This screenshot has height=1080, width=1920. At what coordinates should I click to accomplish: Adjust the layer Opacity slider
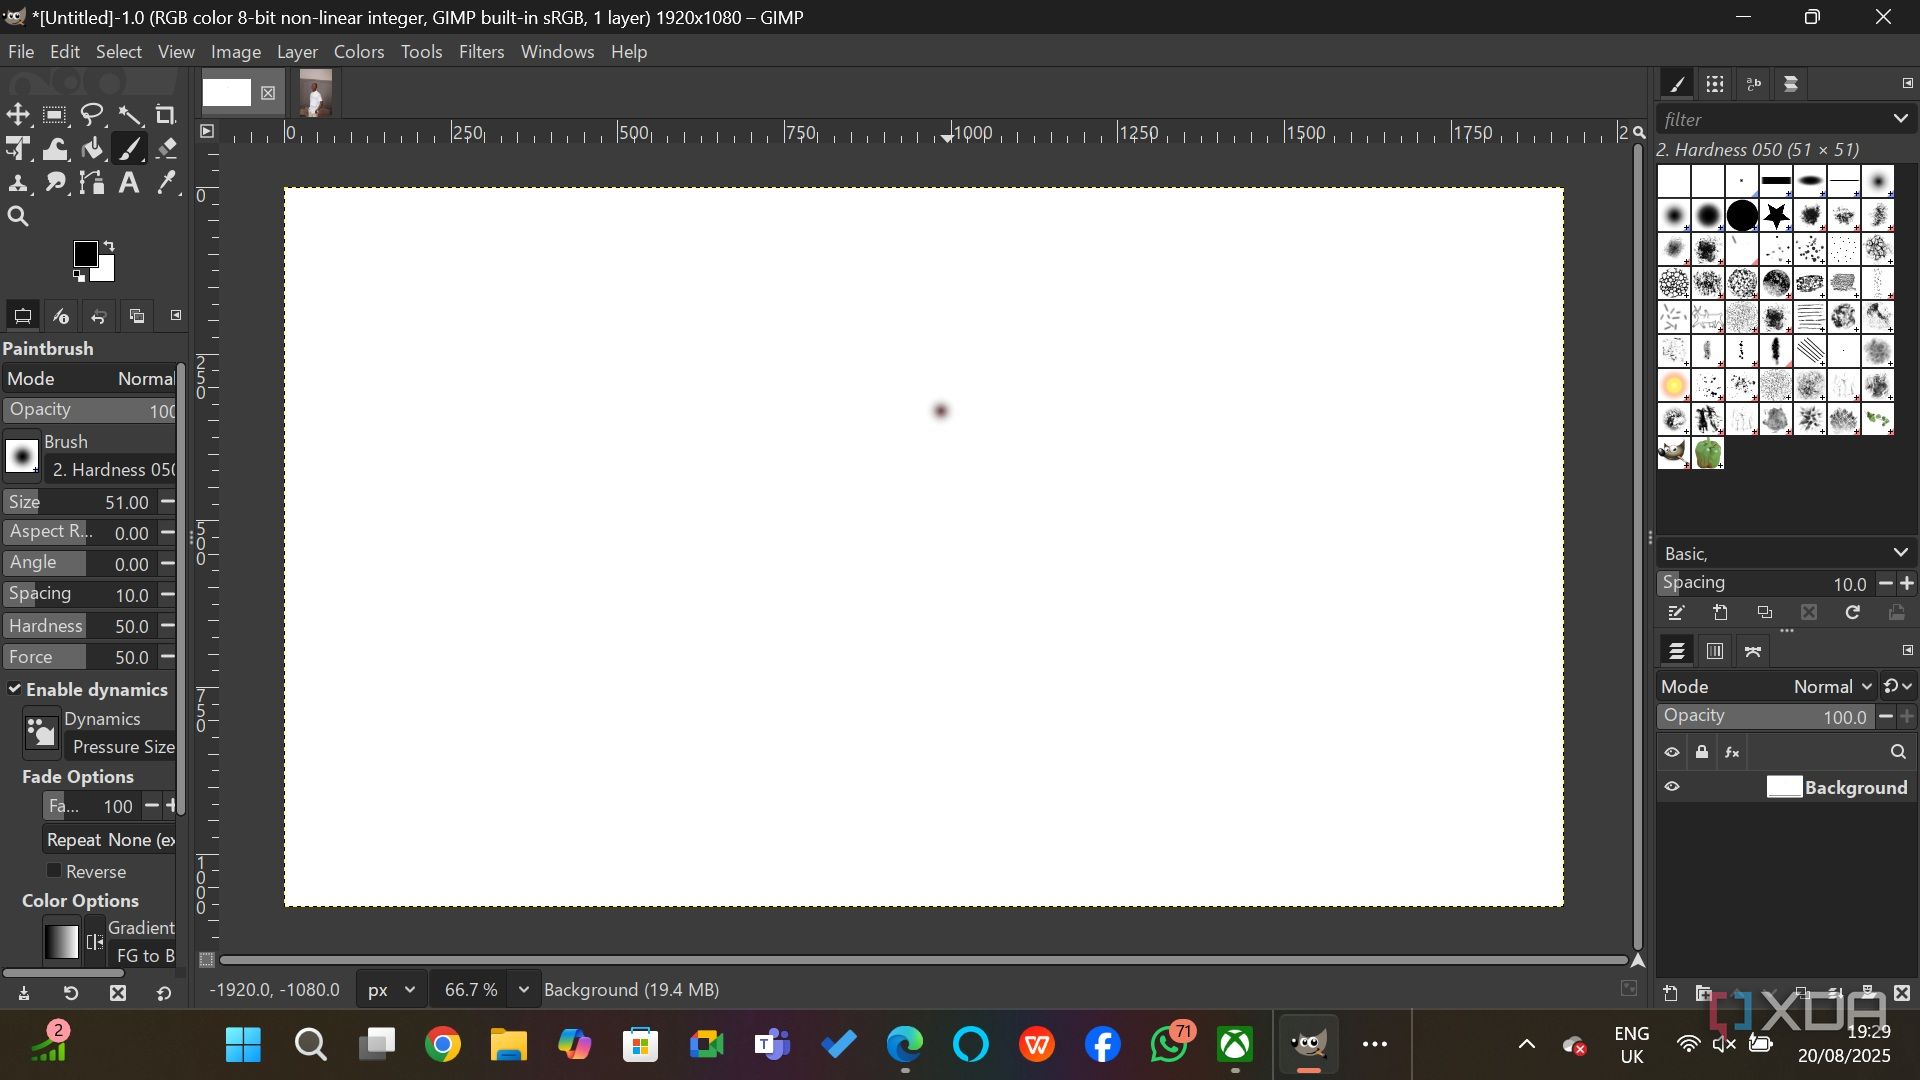(x=1765, y=717)
